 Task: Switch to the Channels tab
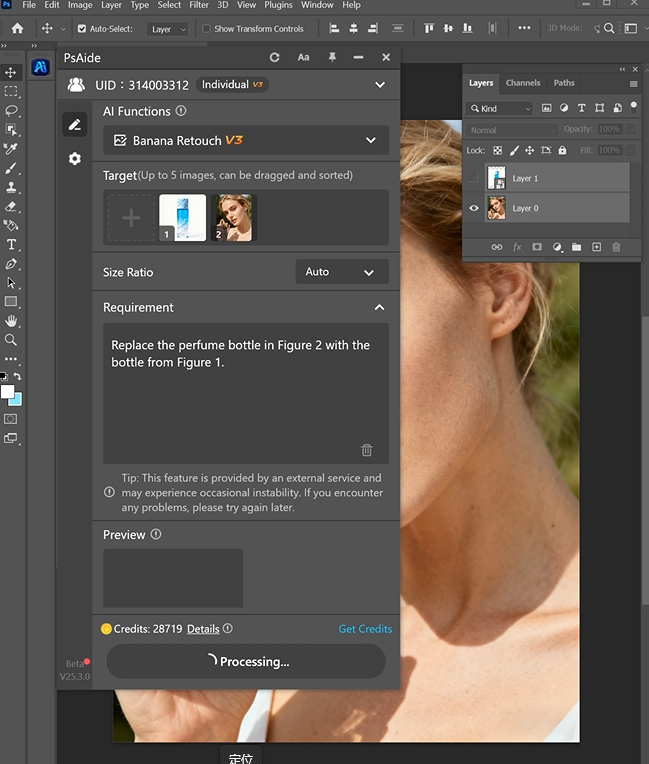coord(523,83)
